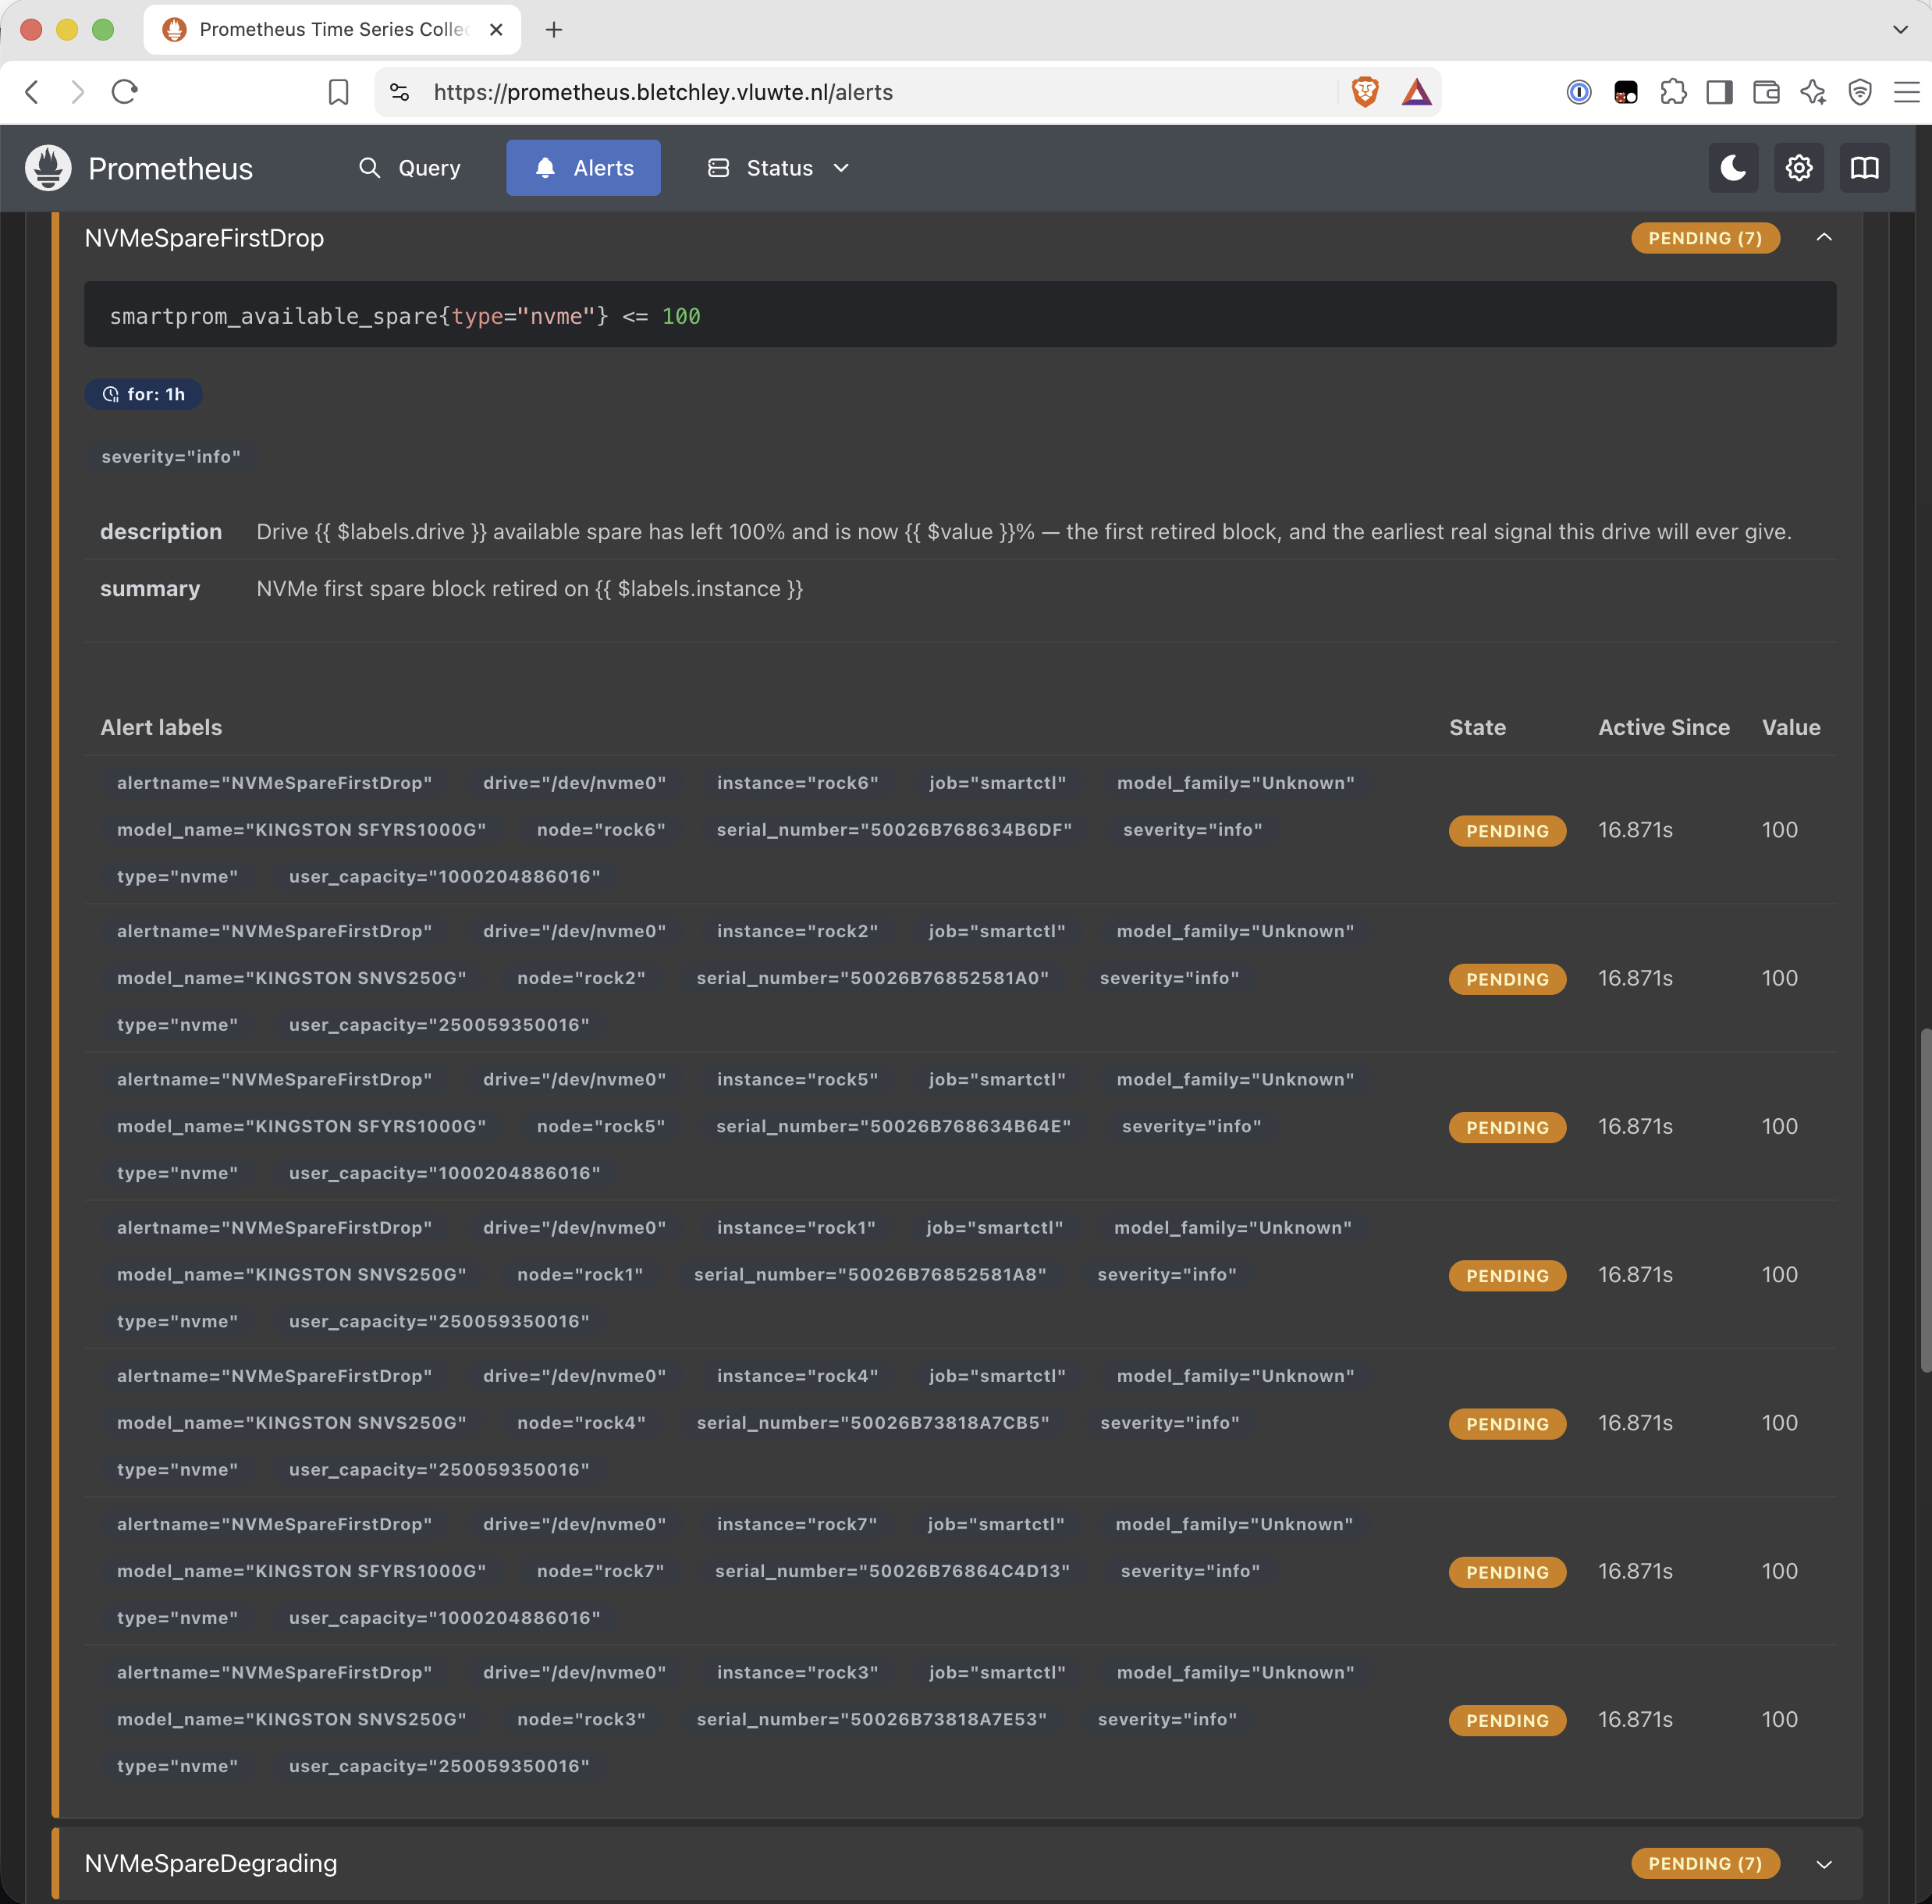Screen dimensions: 1932x1904
Task: Click the PENDING state badge for rock5
Action: (x=1507, y=1128)
